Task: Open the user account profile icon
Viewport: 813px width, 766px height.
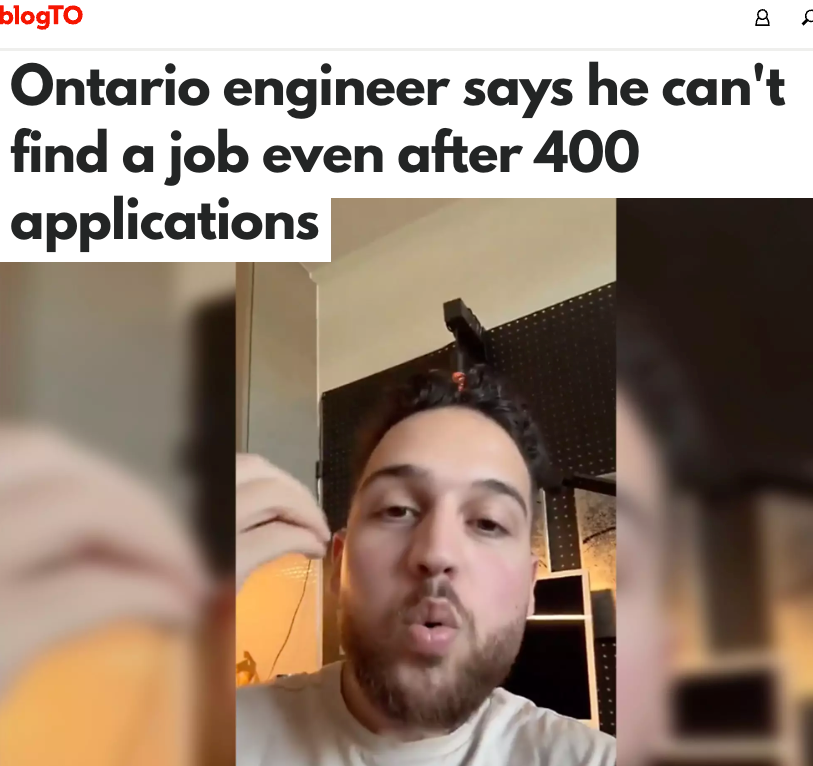Action: point(762,18)
